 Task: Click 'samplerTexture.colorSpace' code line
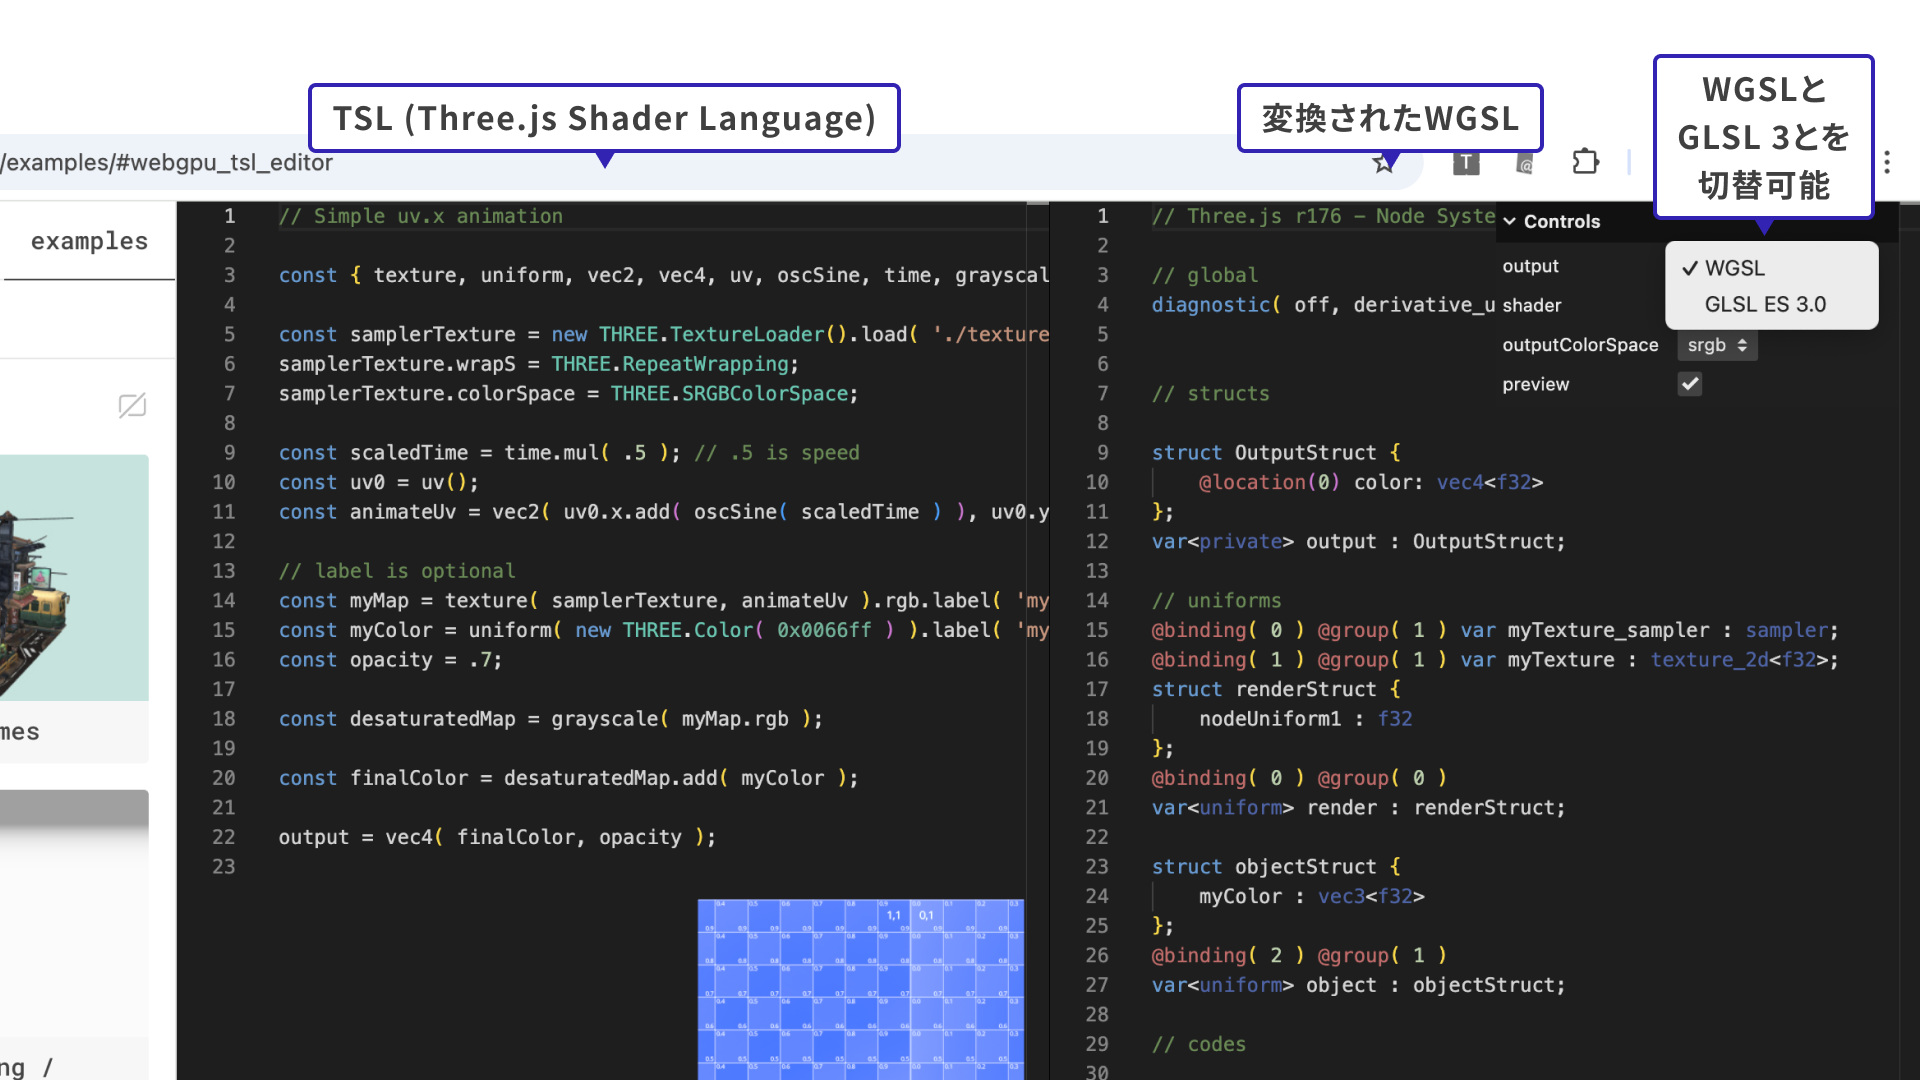(568, 394)
